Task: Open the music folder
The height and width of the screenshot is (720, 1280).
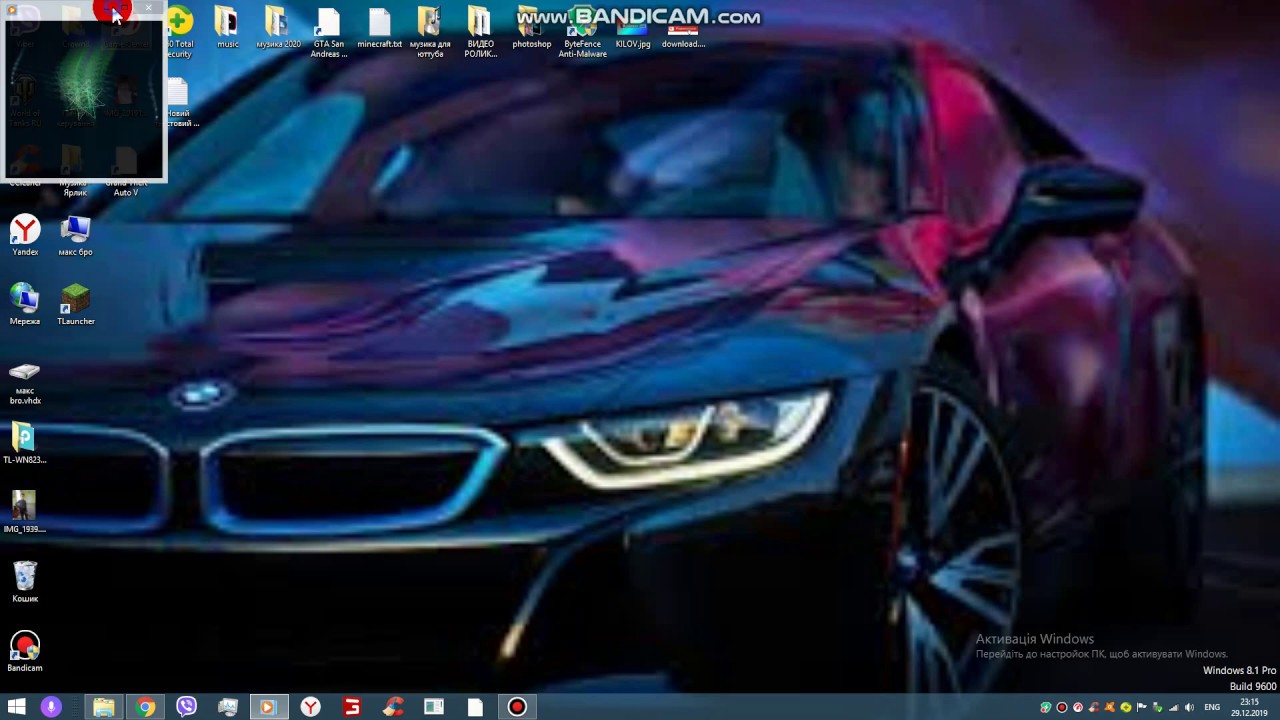Action: 228,28
